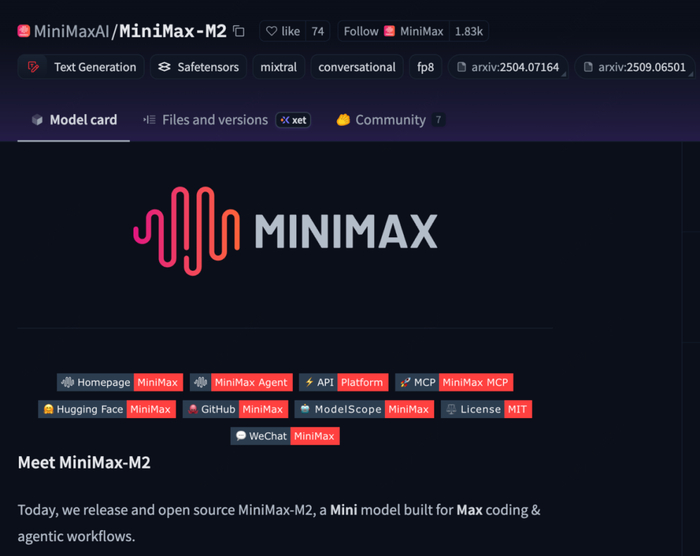This screenshot has width=700, height=556.
Task: Open the Hugging Face MiniMax badge
Action: (x=107, y=409)
